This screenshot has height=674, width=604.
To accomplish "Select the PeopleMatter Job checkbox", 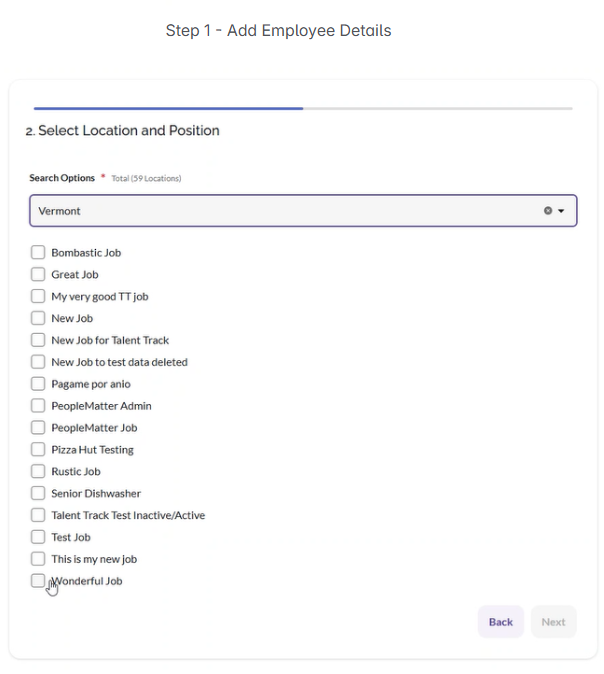I will point(38,428).
